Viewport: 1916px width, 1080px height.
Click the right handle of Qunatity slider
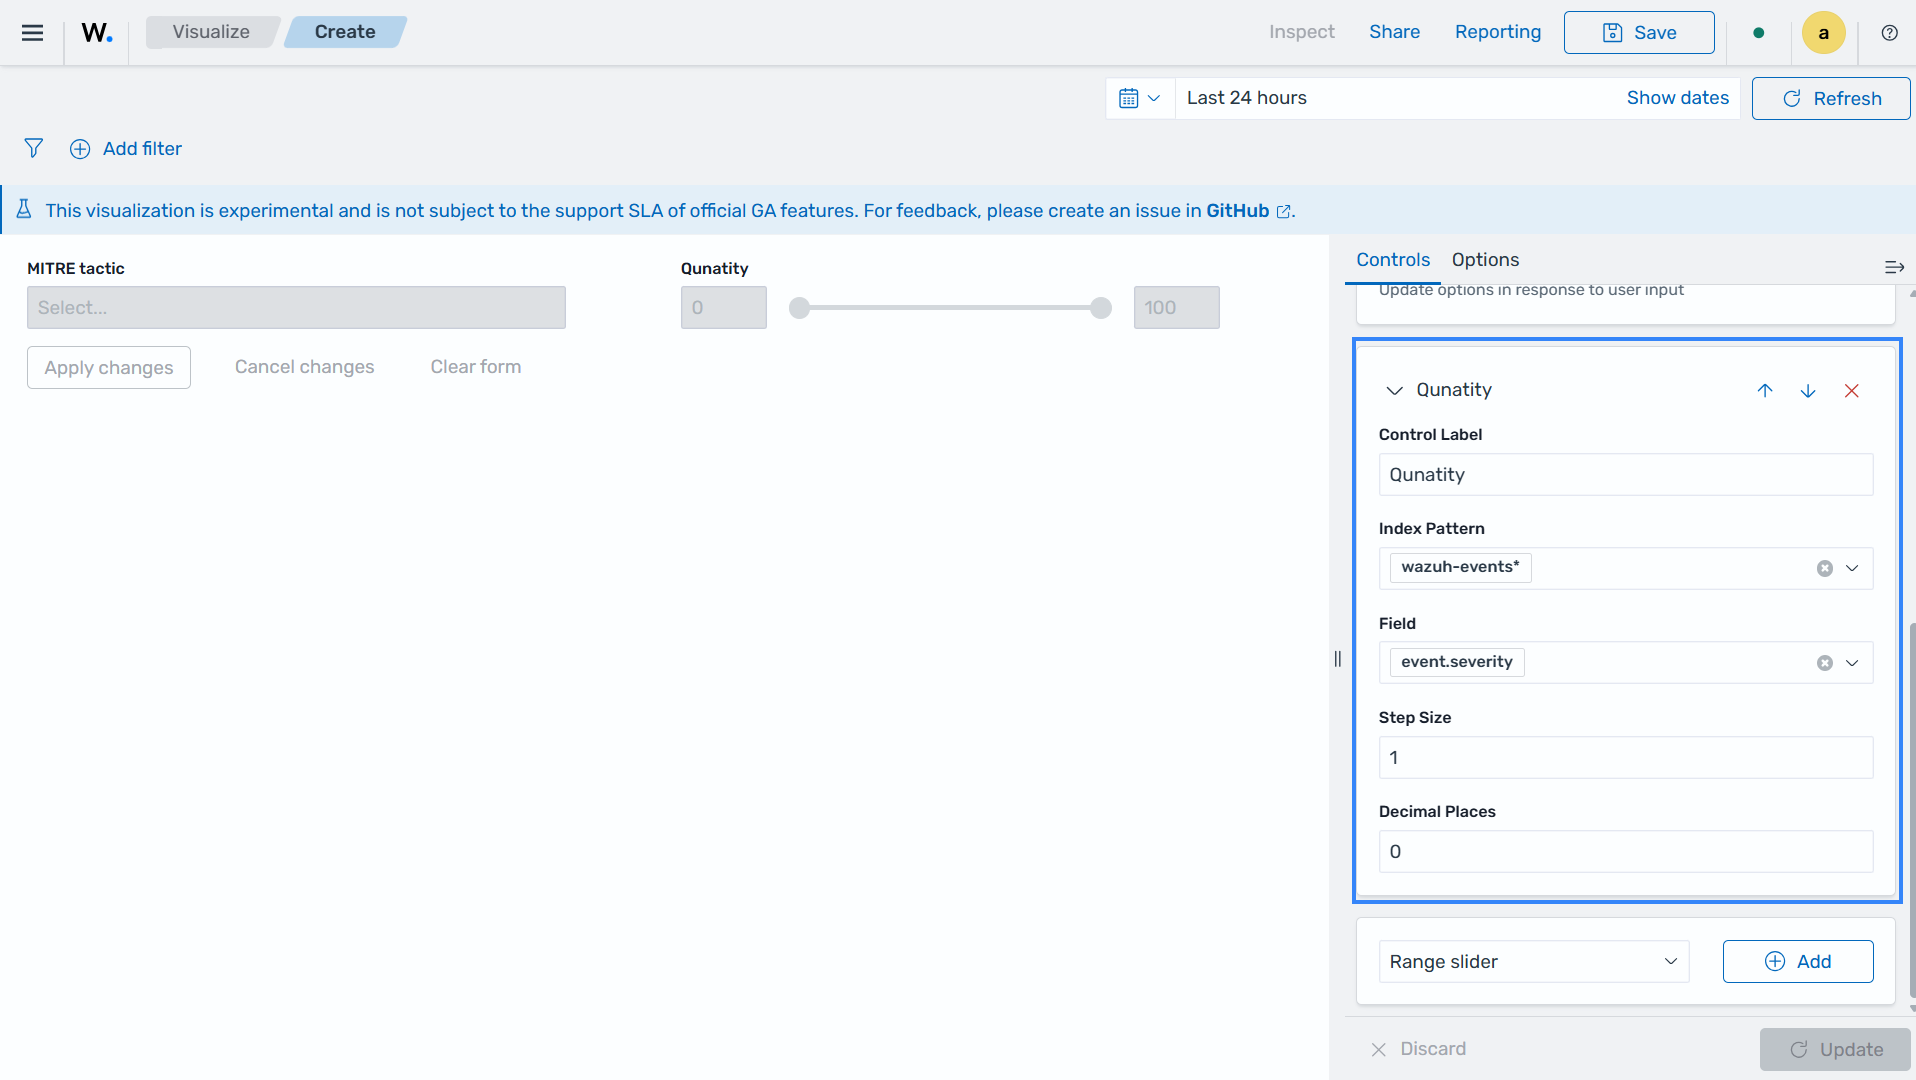coord(1101,308)
